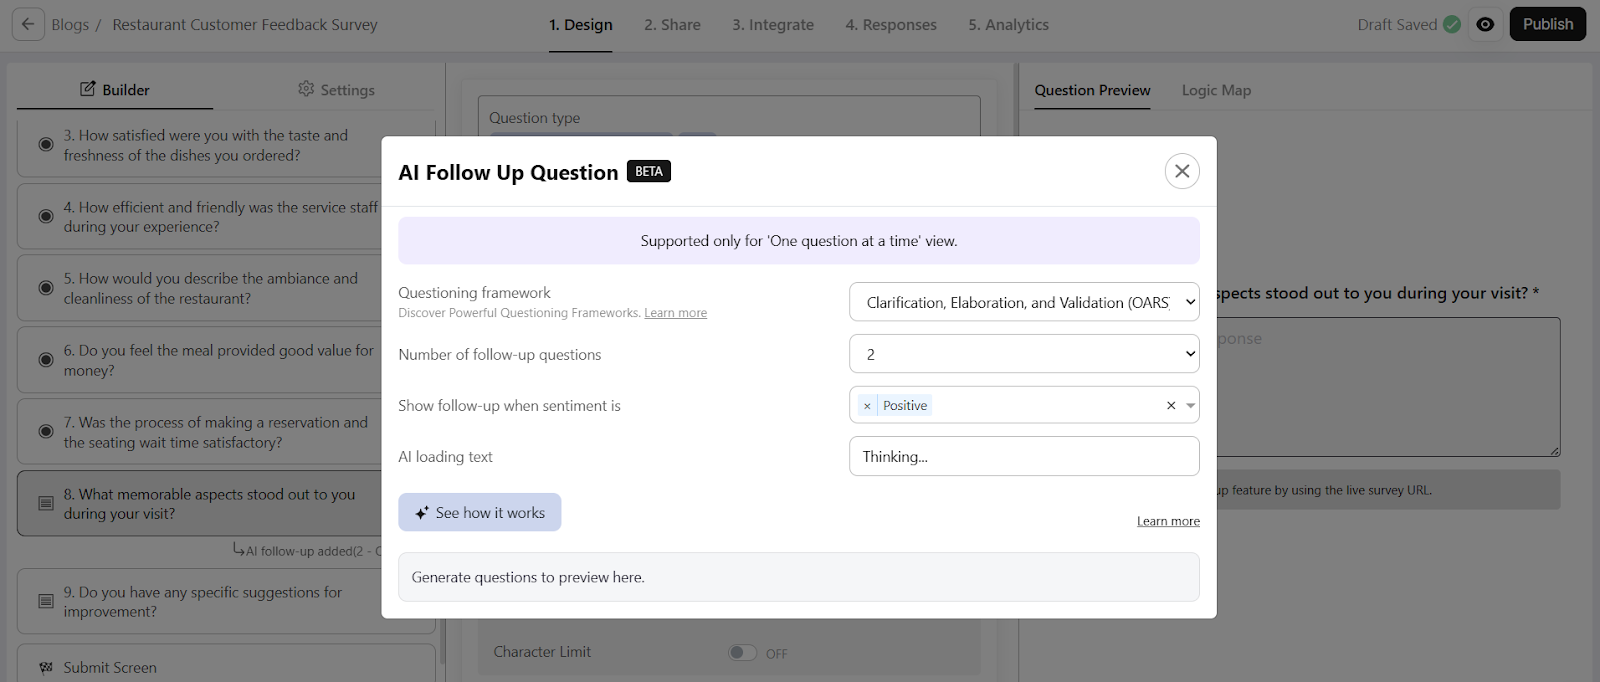This screenshot has height=682, width=1600.
Task: Toggle the Character Limit switch
Action: pyautogui.click(x=742, y=653)
